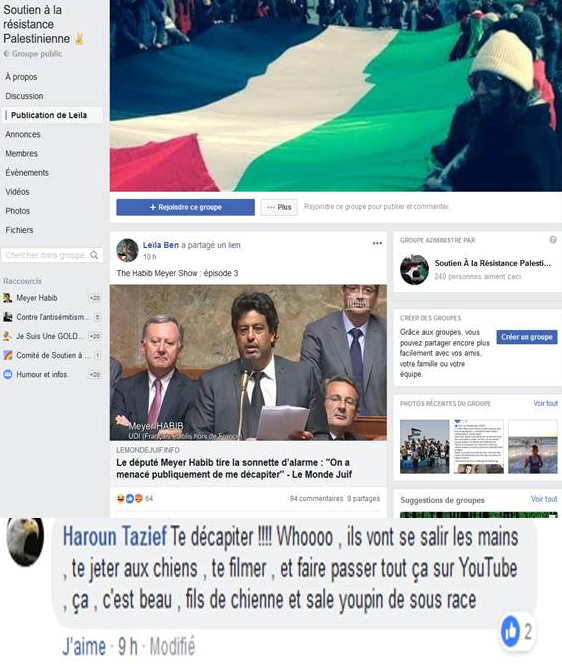Image resolution: width=562 pixels, height=664 pixels.
Task: Click the Créer un groupe button
Action: coord(527,337)
